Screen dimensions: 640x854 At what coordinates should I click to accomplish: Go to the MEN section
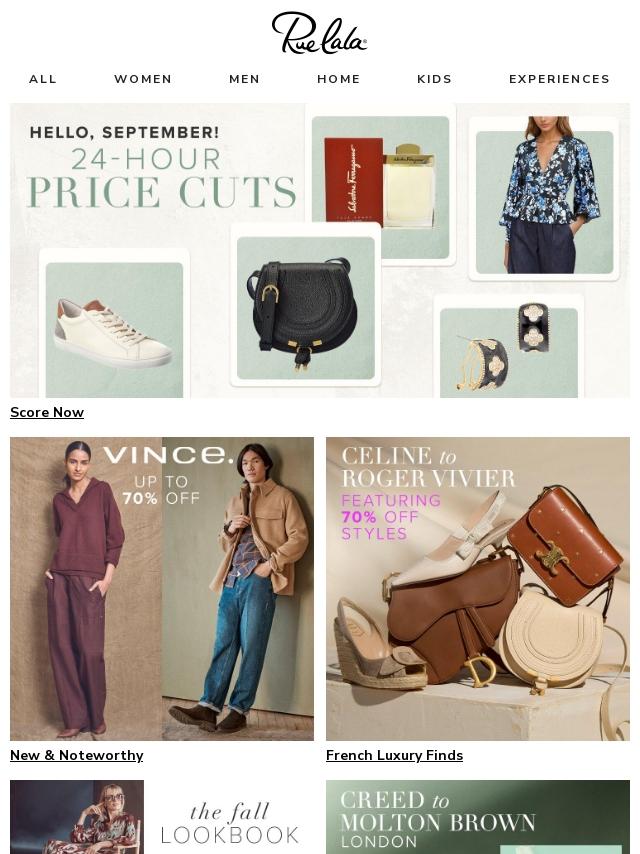[245, 79]
